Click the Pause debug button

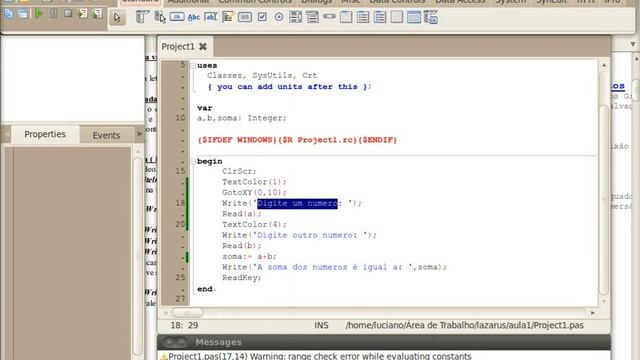click(x=53, y=13)
